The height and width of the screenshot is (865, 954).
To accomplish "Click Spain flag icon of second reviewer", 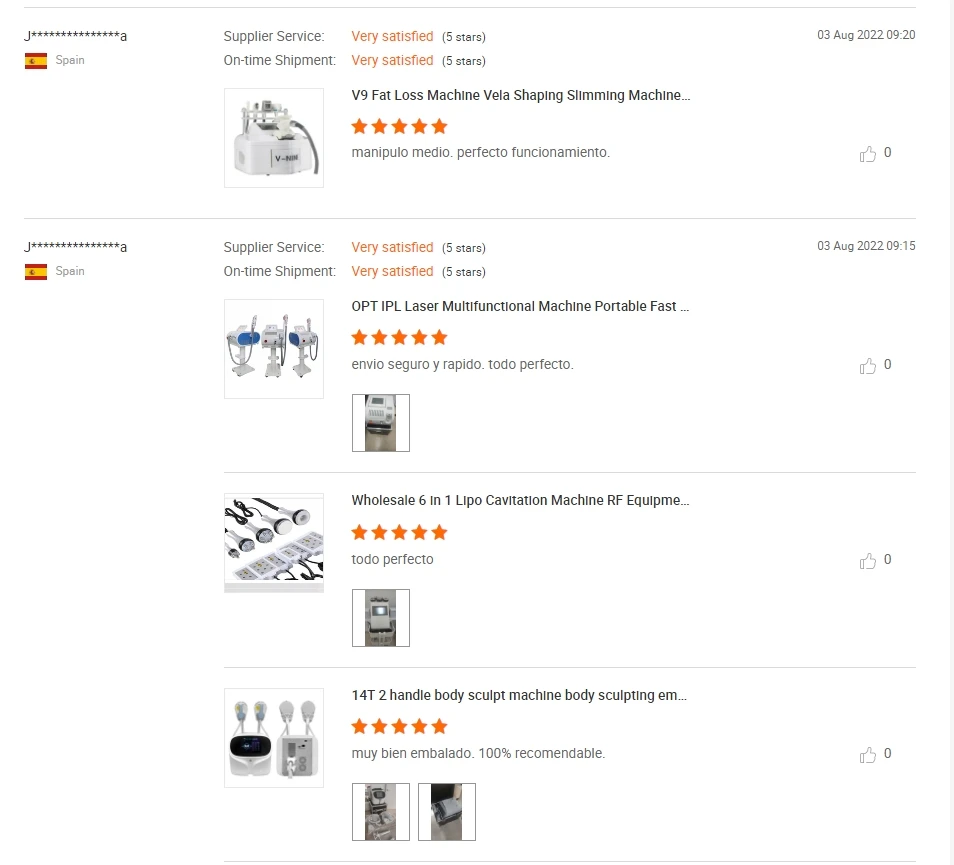I will tap(36, 272).
